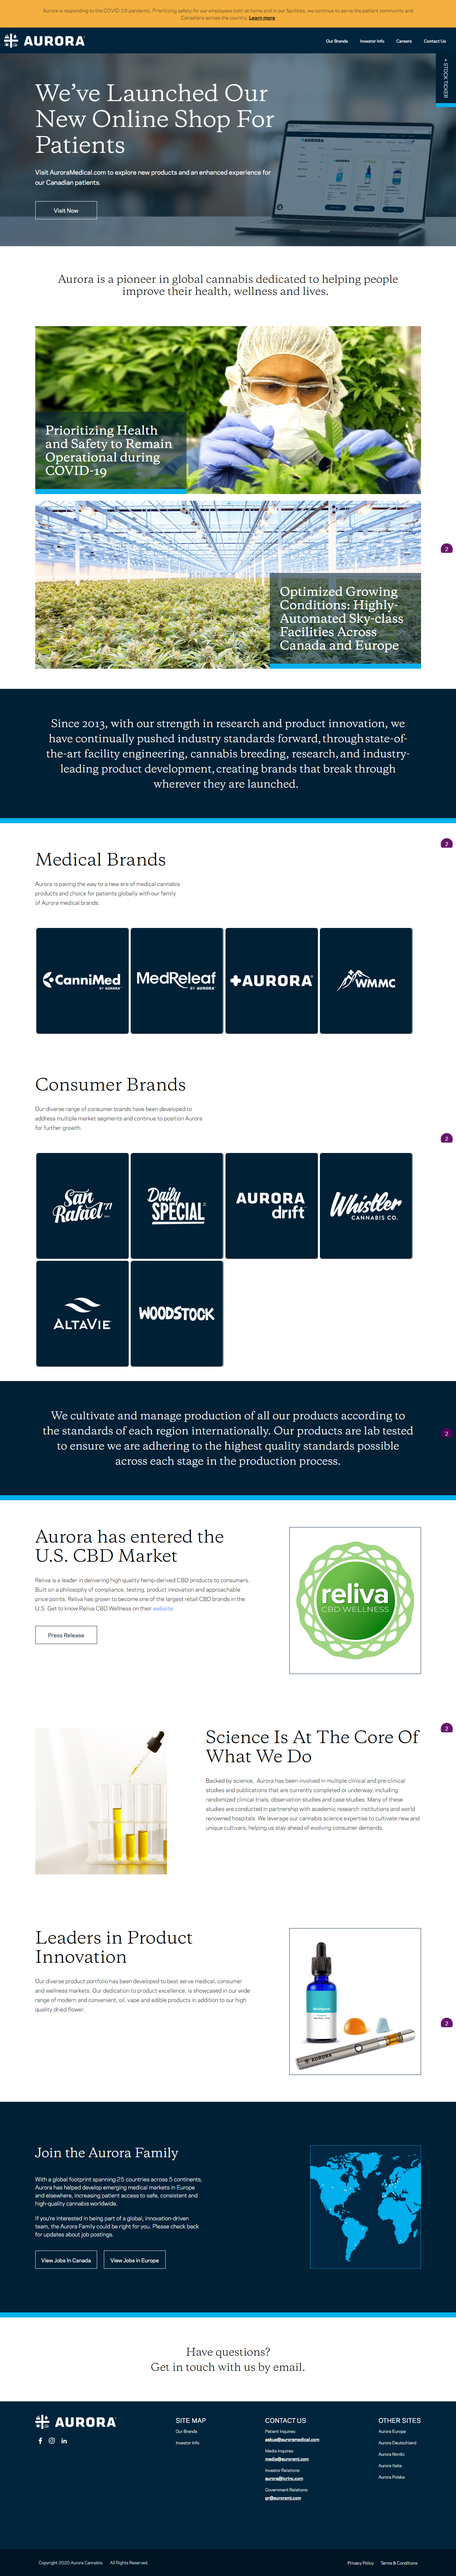Click the Aurora logo in the header
Screen dimensions: 456x2576
pos(45,41)
